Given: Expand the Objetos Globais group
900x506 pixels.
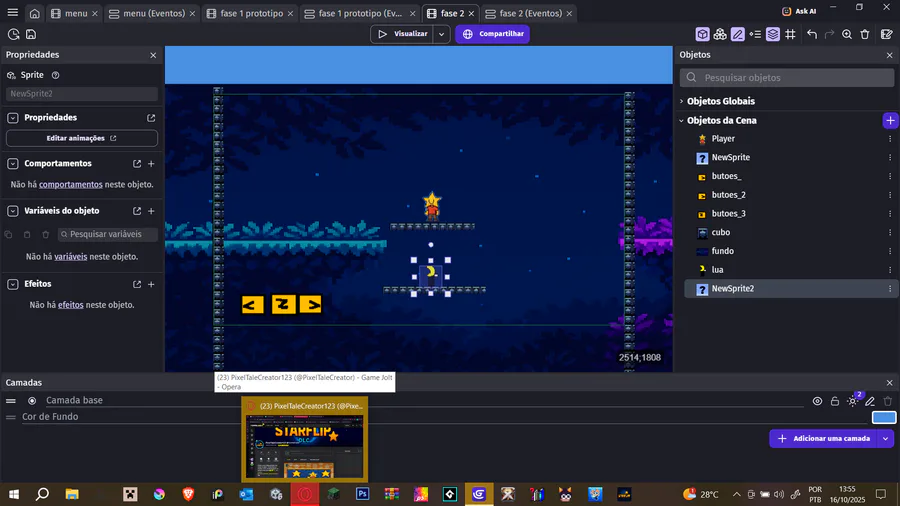Looking at the screenshot, I should [x=682, y=101].
